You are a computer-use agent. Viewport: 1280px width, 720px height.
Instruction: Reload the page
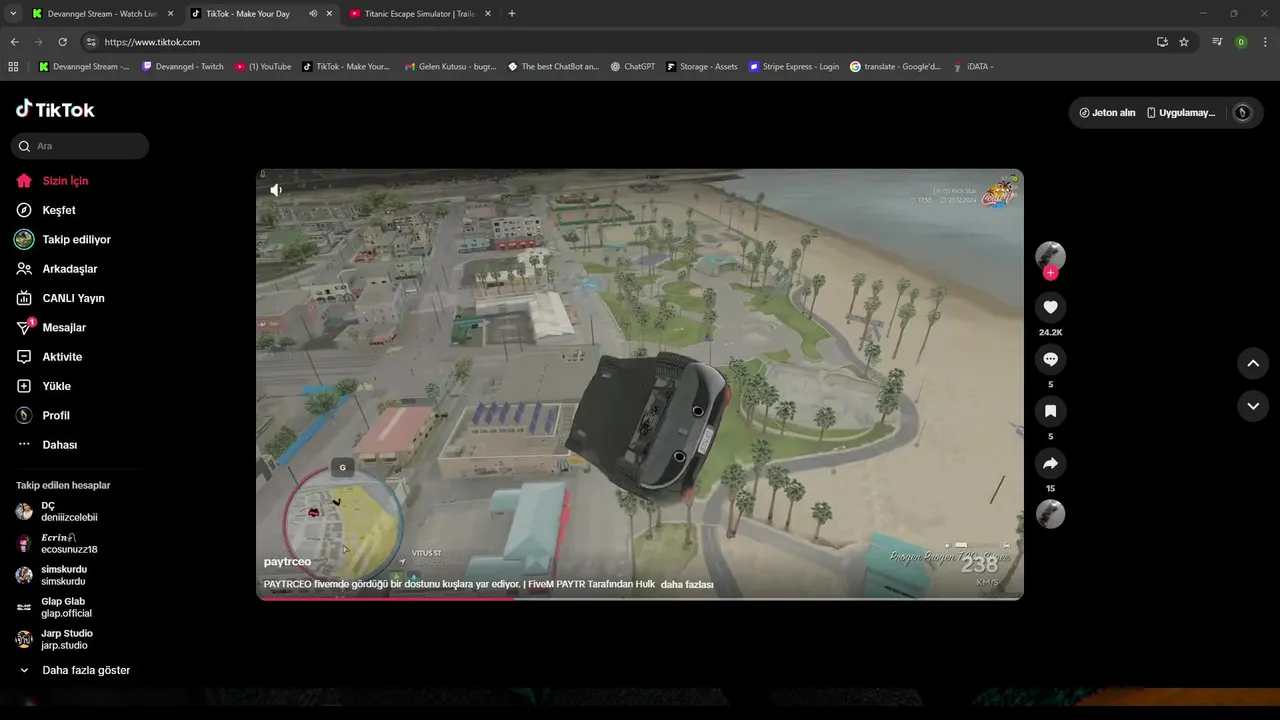(x=62, y=42)
